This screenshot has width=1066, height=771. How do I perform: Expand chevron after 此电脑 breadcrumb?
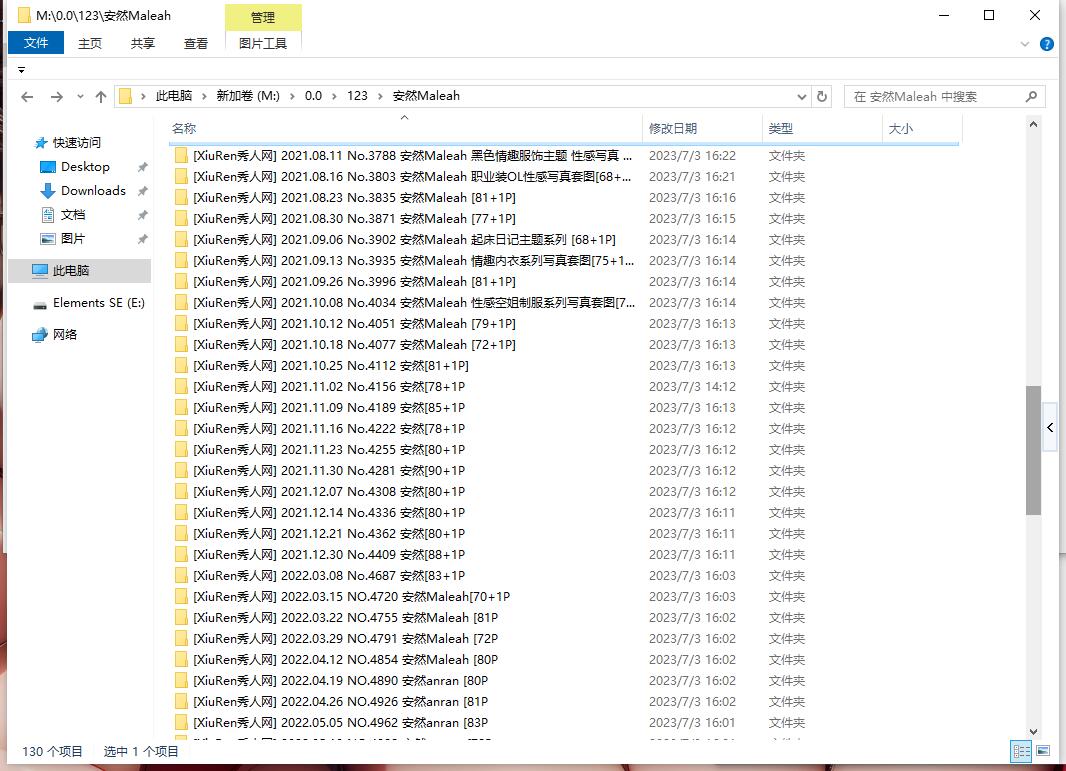point(204,97)
